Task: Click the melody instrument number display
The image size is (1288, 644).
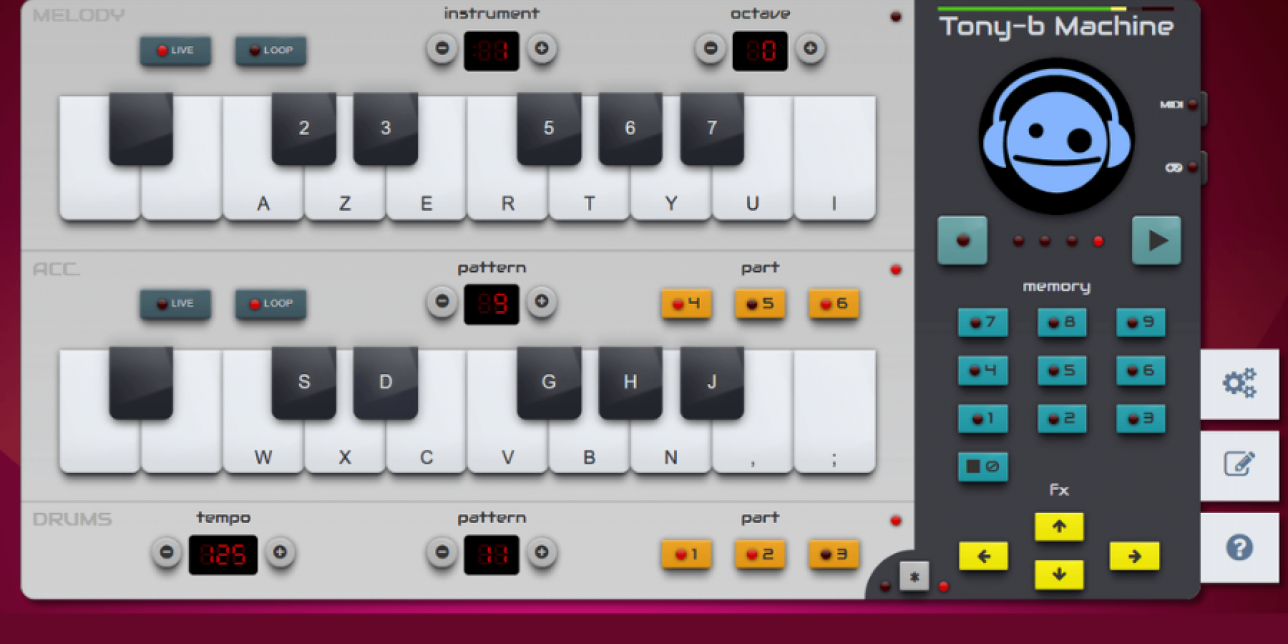Action: pos(492,50)
